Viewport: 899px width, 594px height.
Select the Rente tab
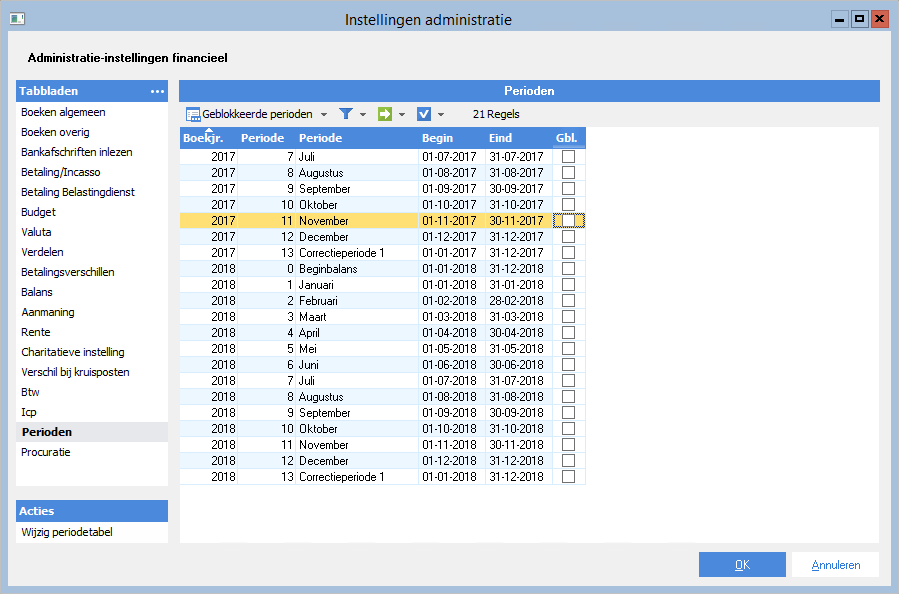point(36,333)
